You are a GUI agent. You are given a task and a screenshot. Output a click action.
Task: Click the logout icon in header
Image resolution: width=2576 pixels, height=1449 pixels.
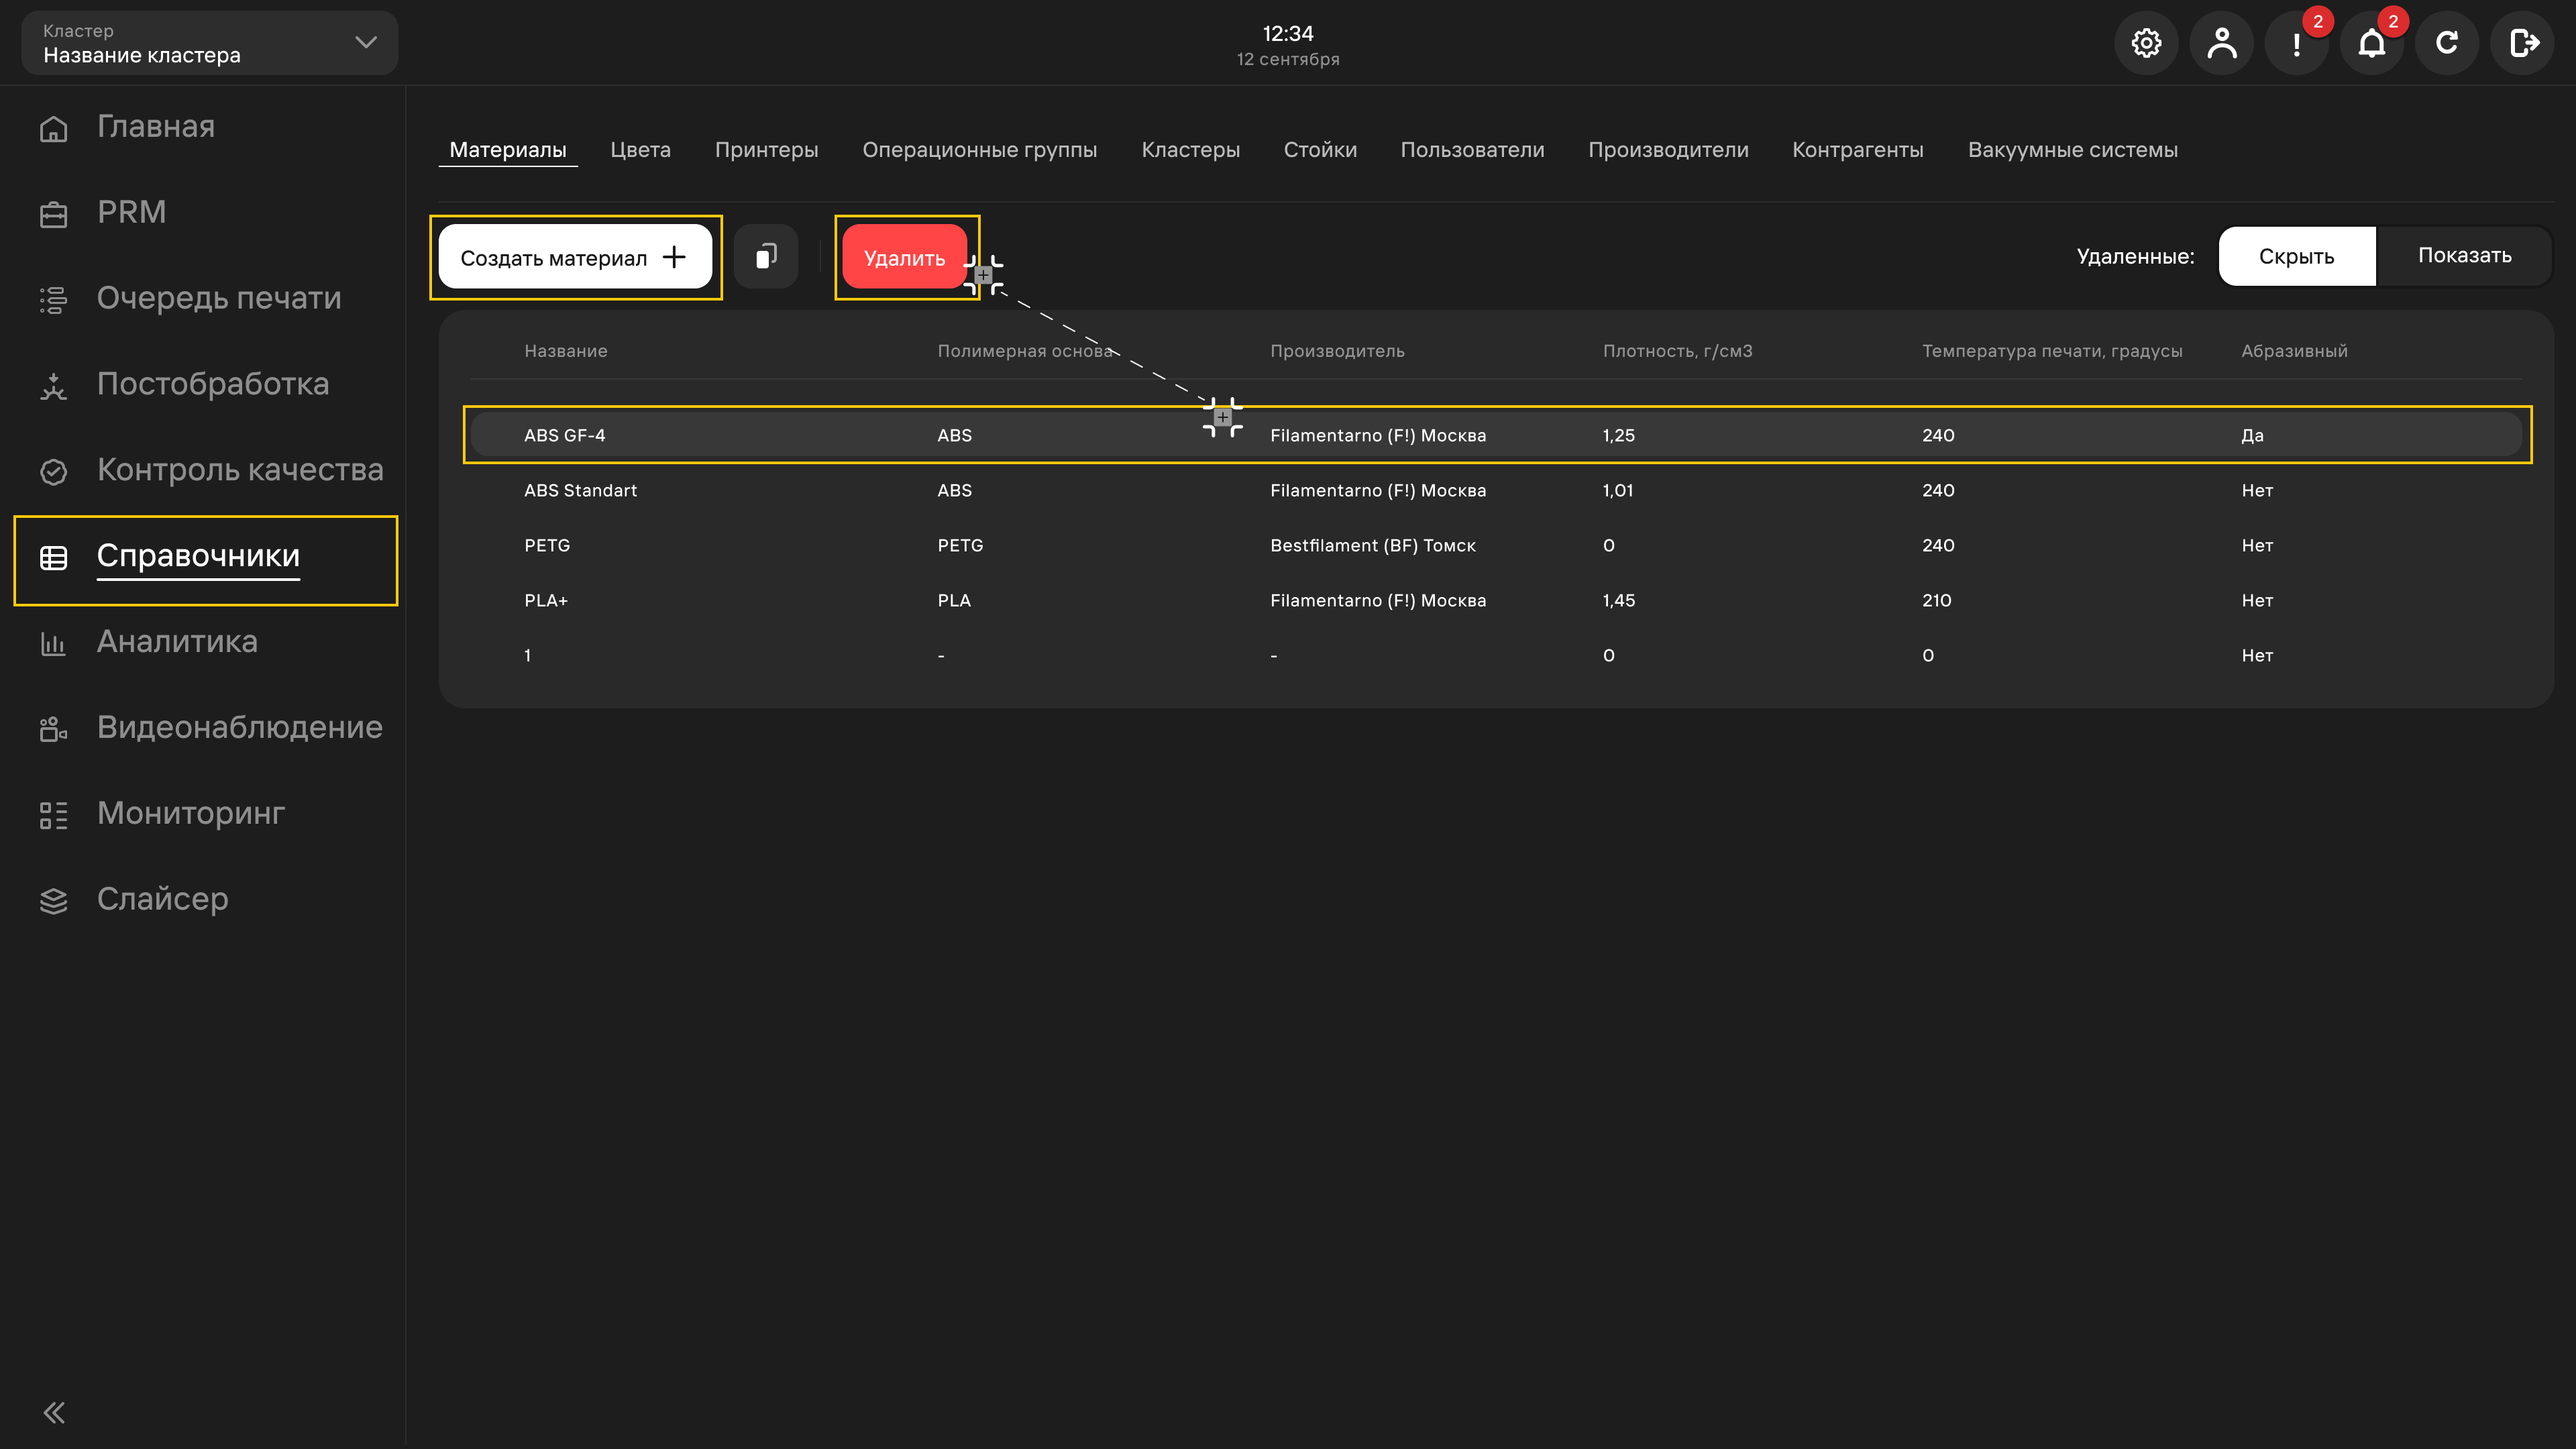tap(2522, 43)
